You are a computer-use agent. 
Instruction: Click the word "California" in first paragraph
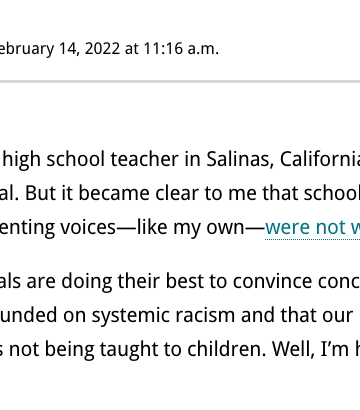[x=320, y=159]
